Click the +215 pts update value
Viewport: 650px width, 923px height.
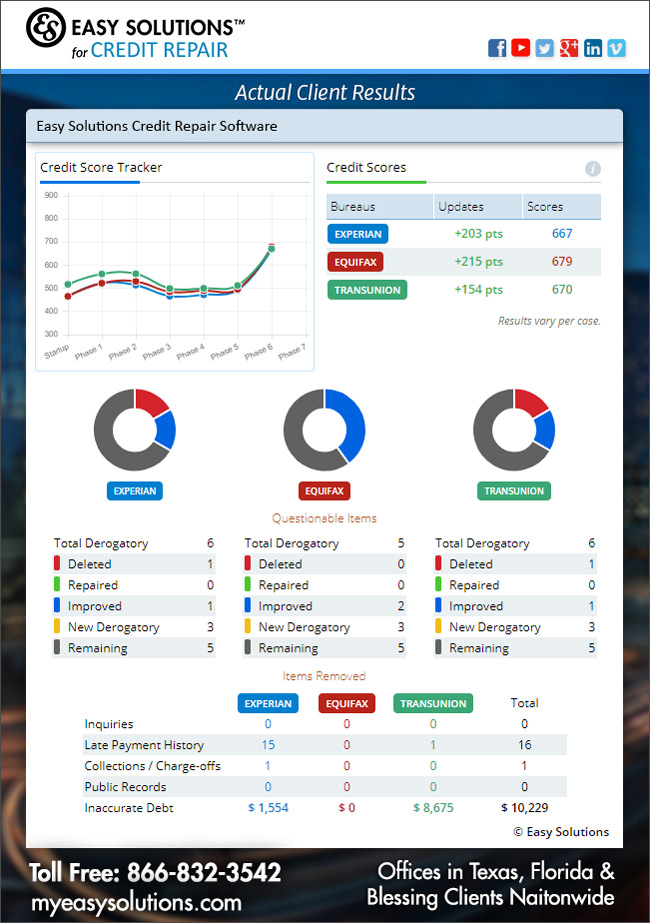click(478, 261)
